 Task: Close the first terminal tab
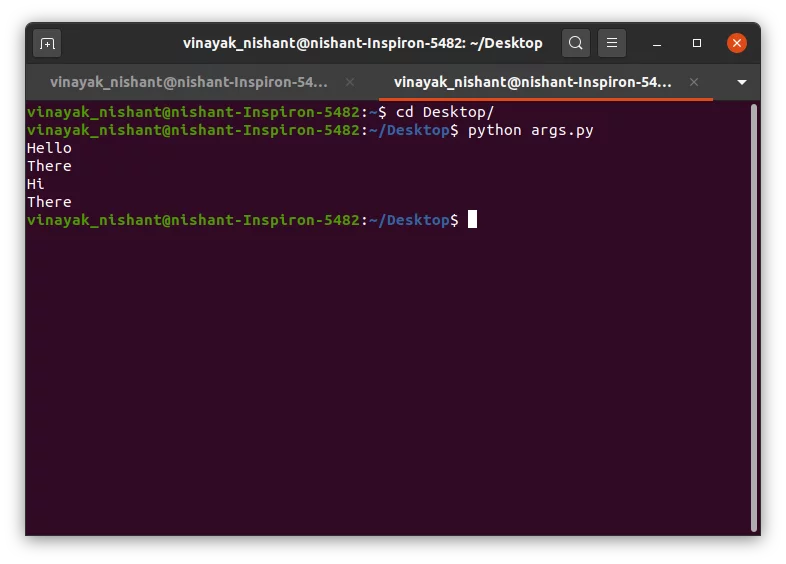[350, 82]
